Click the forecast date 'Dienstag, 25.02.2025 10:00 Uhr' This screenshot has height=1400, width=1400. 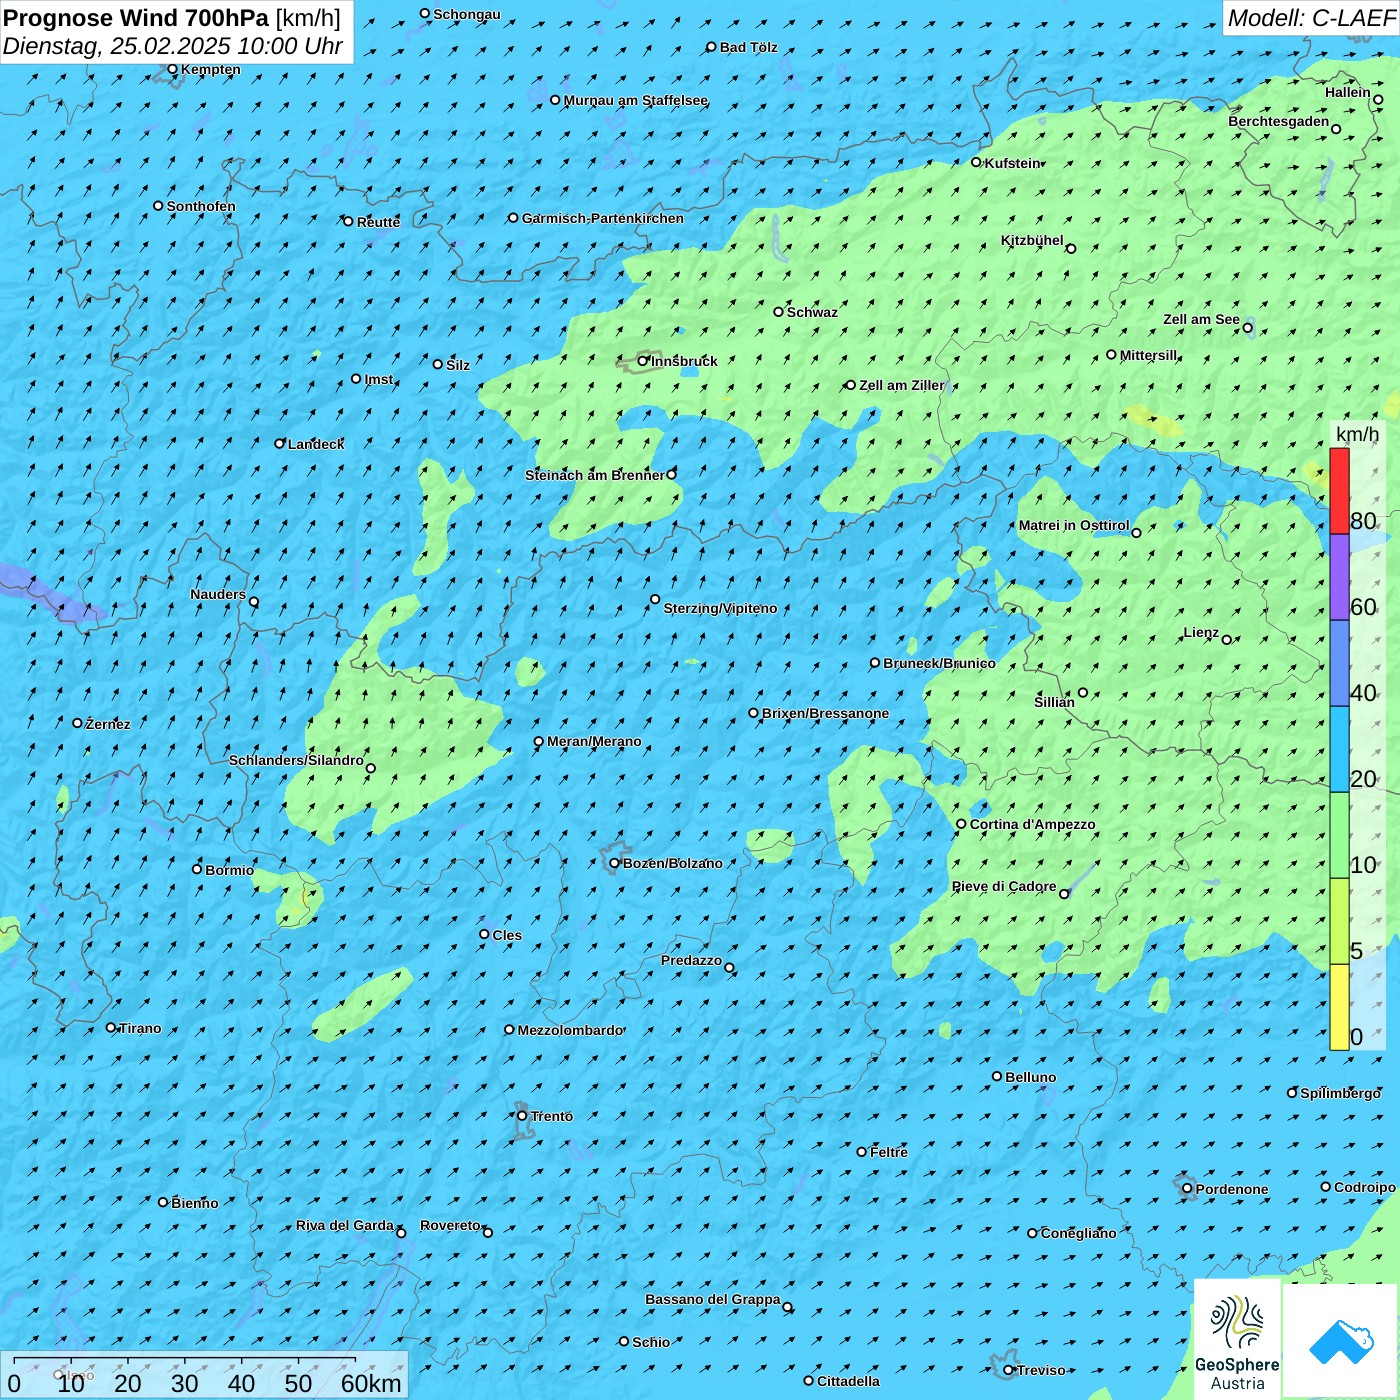(x=172, y=46)
